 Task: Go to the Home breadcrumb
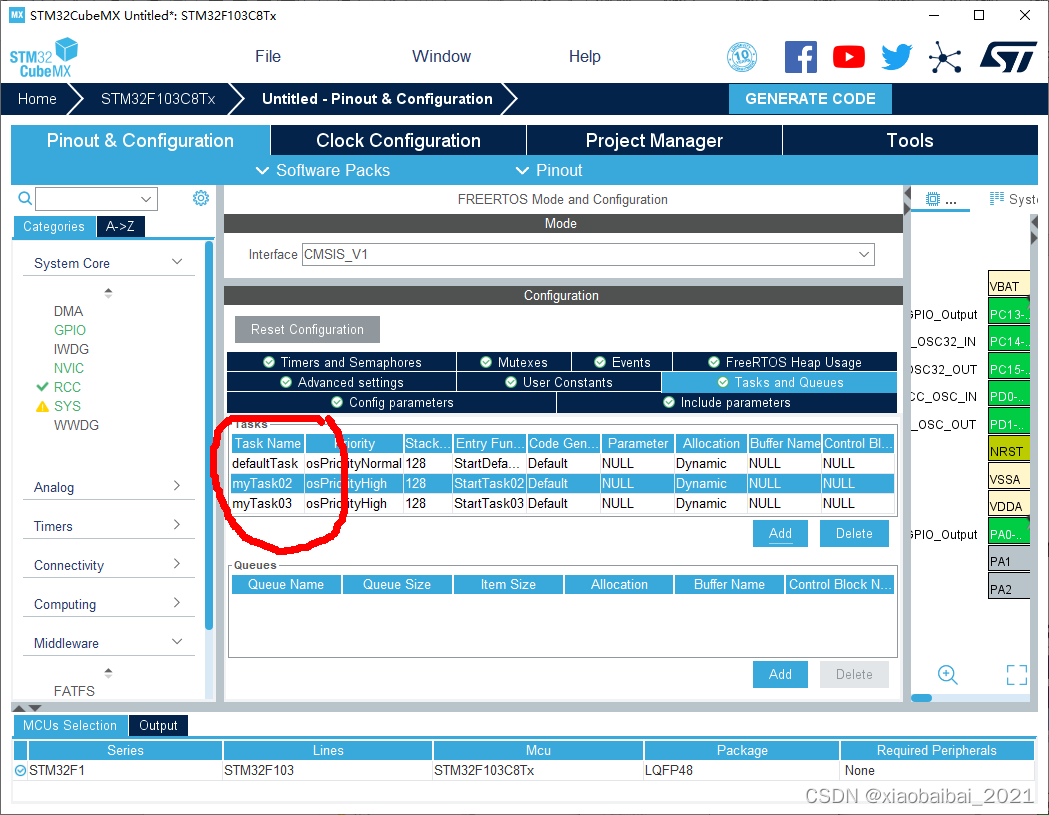click(x=37, y=99)
